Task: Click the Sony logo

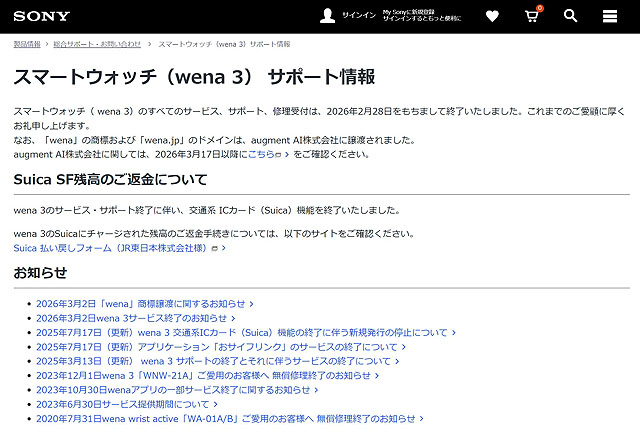Action: coord(33,15)
